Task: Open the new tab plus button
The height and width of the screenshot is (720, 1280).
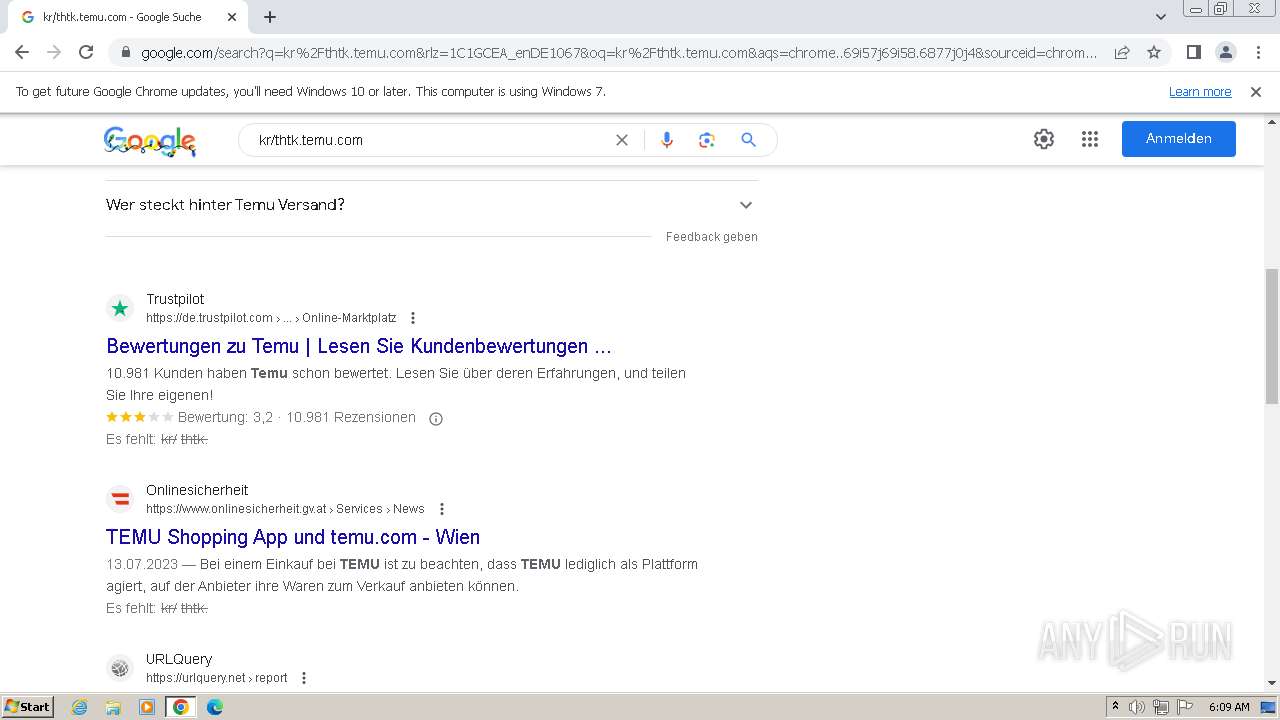Action: [x=270, y=17]
